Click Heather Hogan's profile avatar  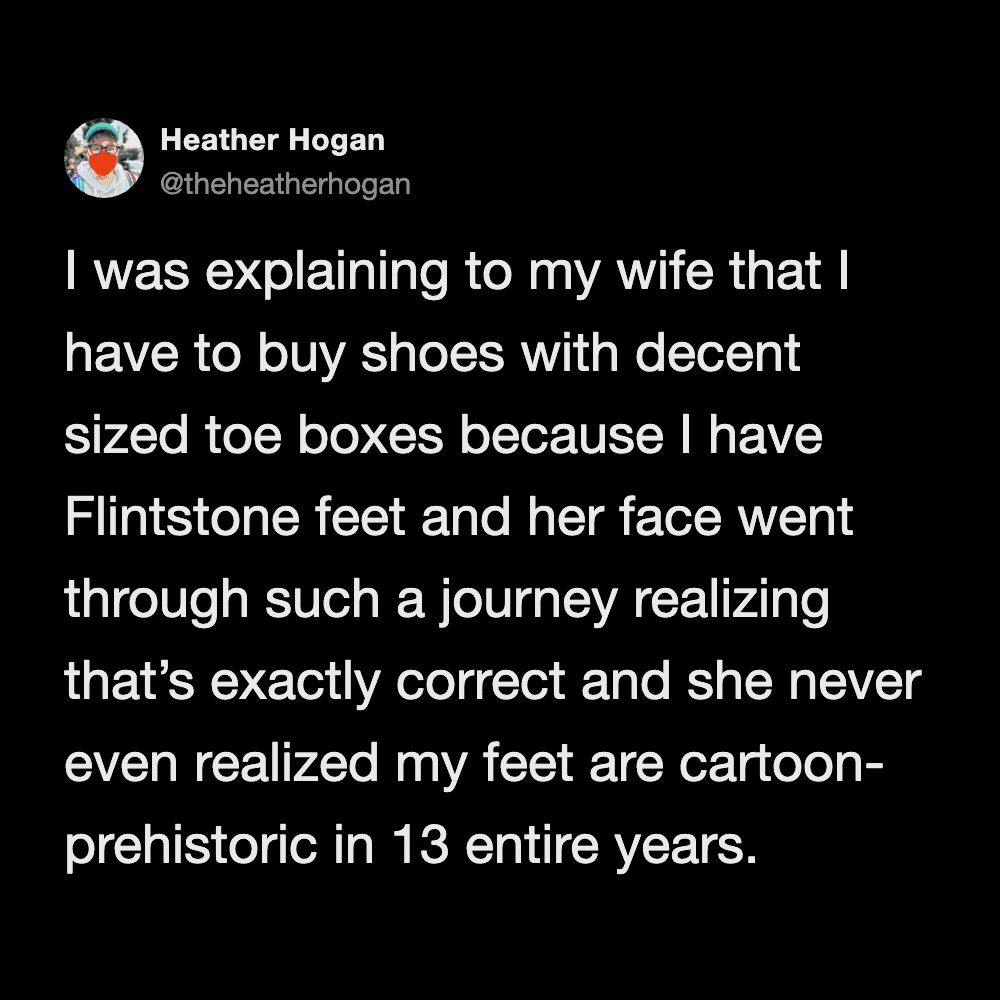click(x=104, y=158)
